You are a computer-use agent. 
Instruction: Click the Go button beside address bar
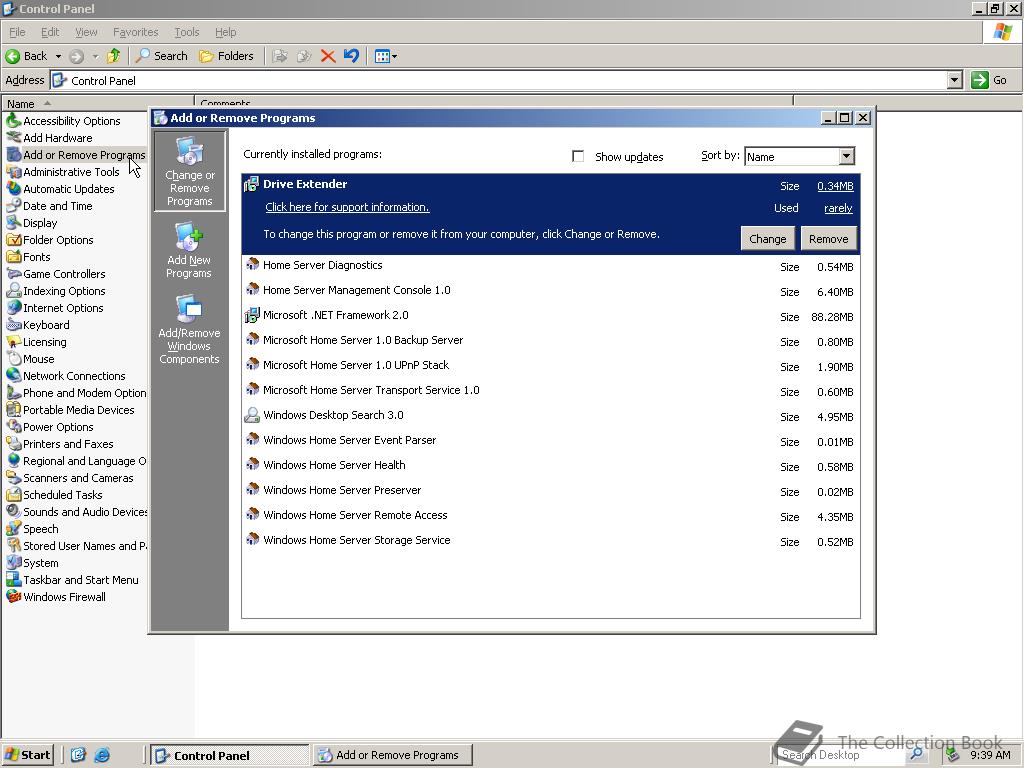point(989,80)
